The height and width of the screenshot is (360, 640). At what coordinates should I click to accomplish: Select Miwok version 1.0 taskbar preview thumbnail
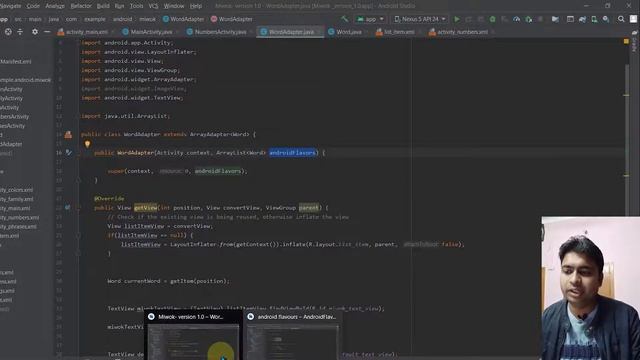click(x=193, y=336)
